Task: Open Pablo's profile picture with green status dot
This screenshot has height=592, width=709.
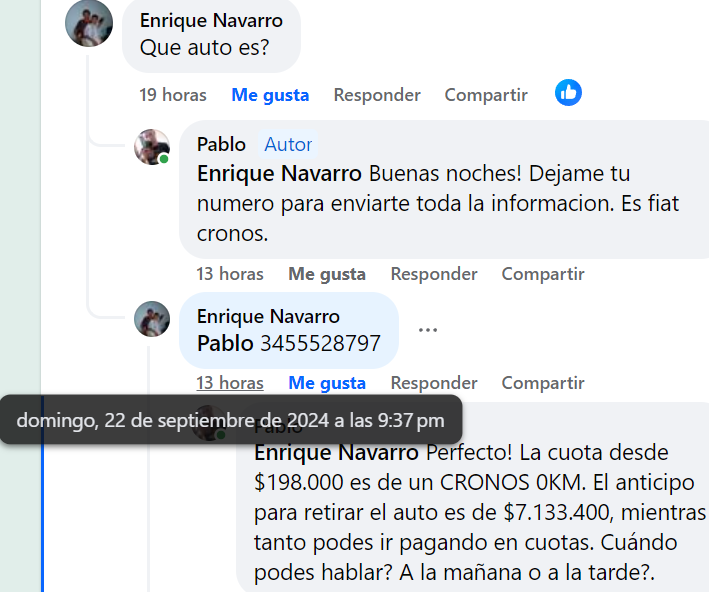Action: 152,147
